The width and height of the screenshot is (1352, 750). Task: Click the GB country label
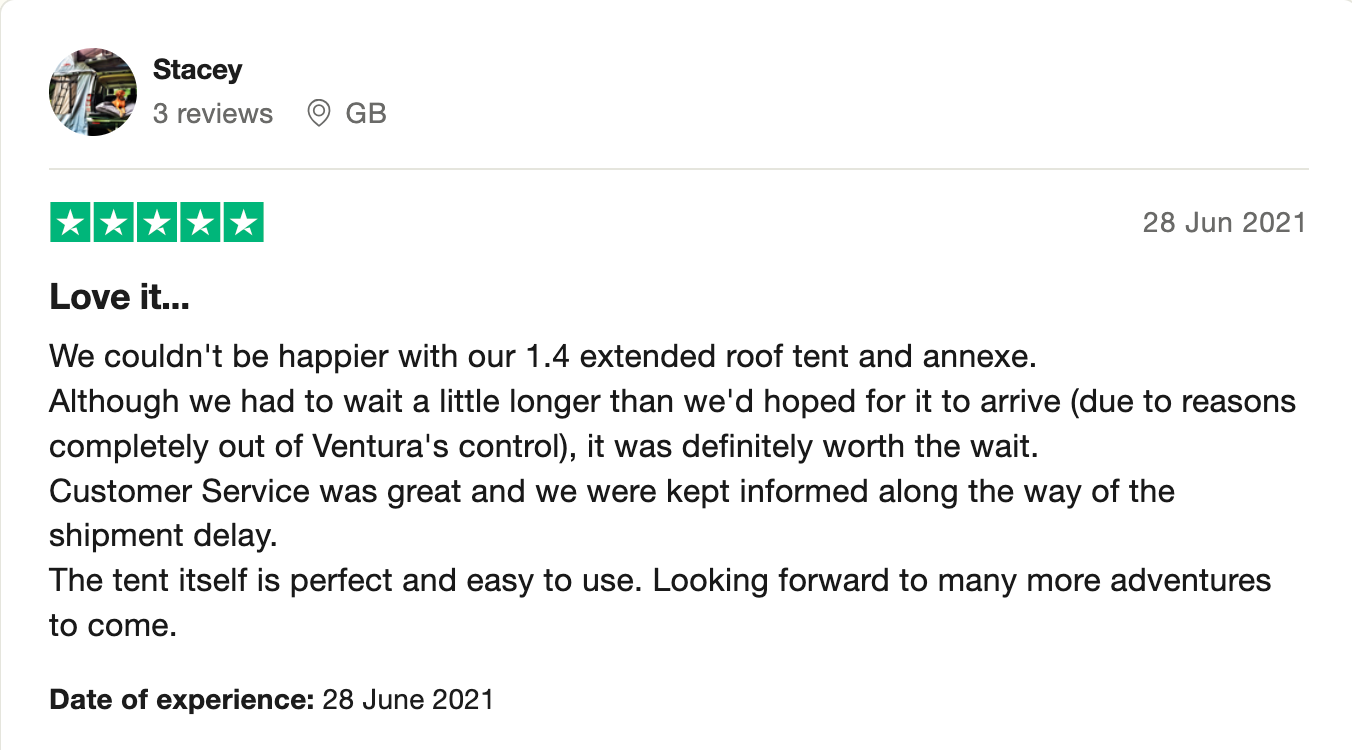pos(366,114)
